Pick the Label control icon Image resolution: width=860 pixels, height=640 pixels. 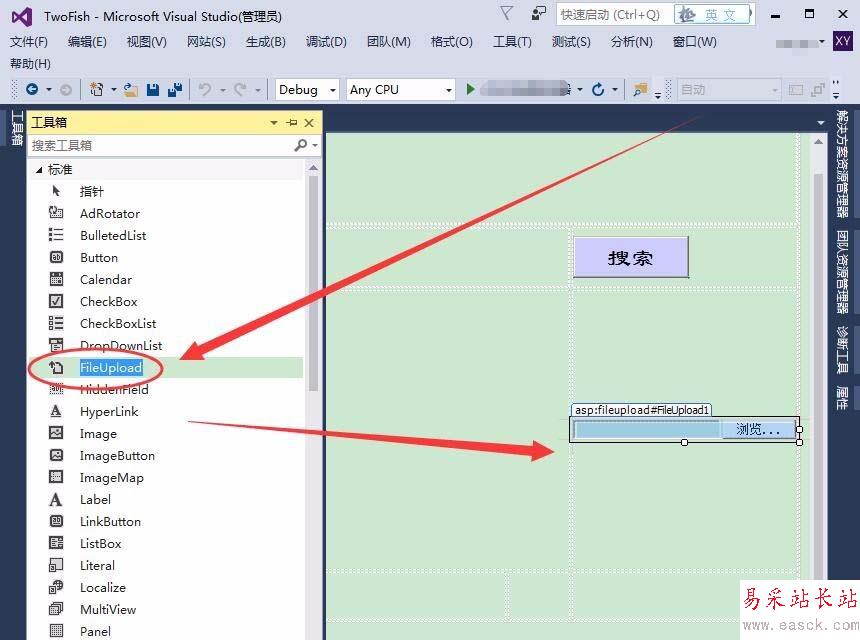pos(56,499)
